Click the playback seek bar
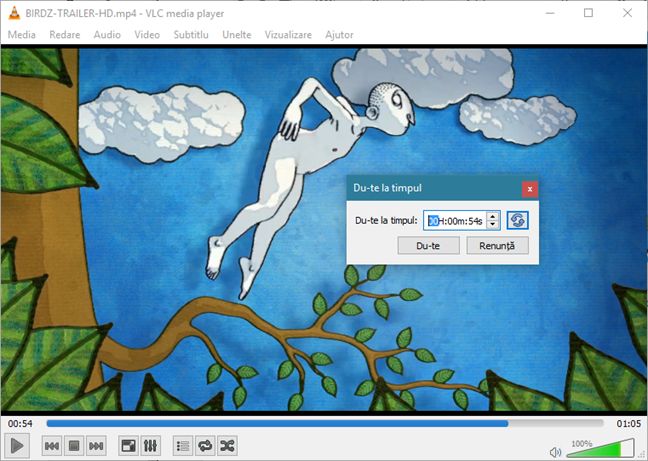The width and height of the screenshot is (648, 461). tap(325, 423)
